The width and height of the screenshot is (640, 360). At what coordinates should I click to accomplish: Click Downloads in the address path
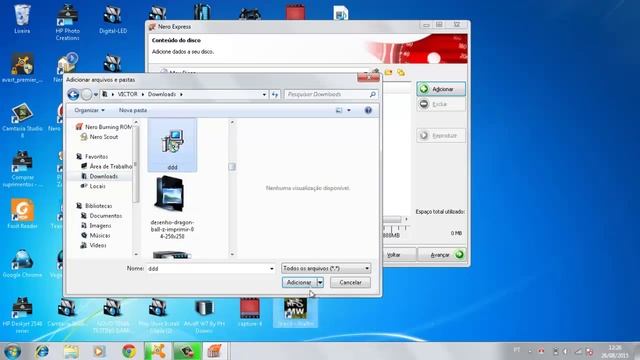pos(162,94)
